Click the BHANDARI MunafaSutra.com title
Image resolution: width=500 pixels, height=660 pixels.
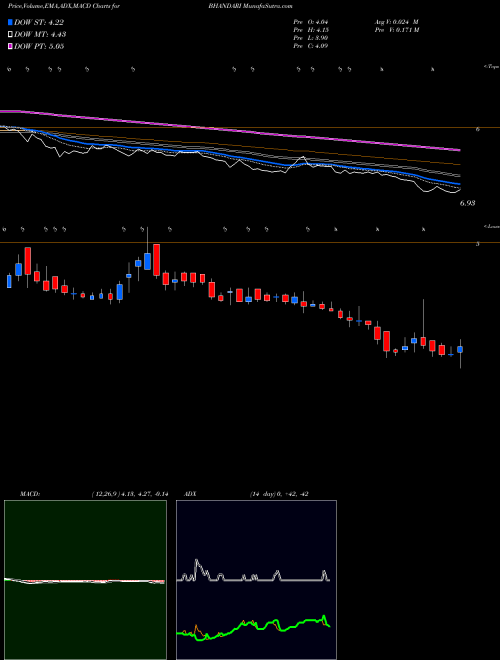click(x=250, y=6)
